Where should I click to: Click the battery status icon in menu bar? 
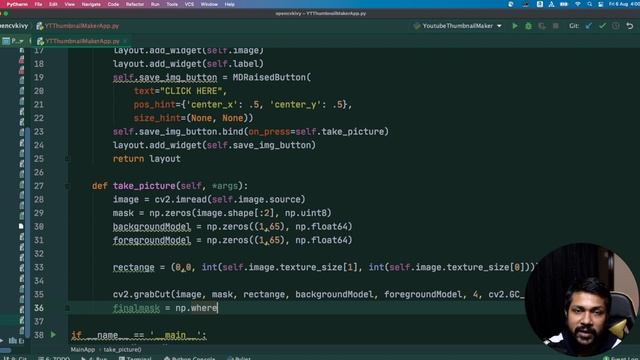564,4
